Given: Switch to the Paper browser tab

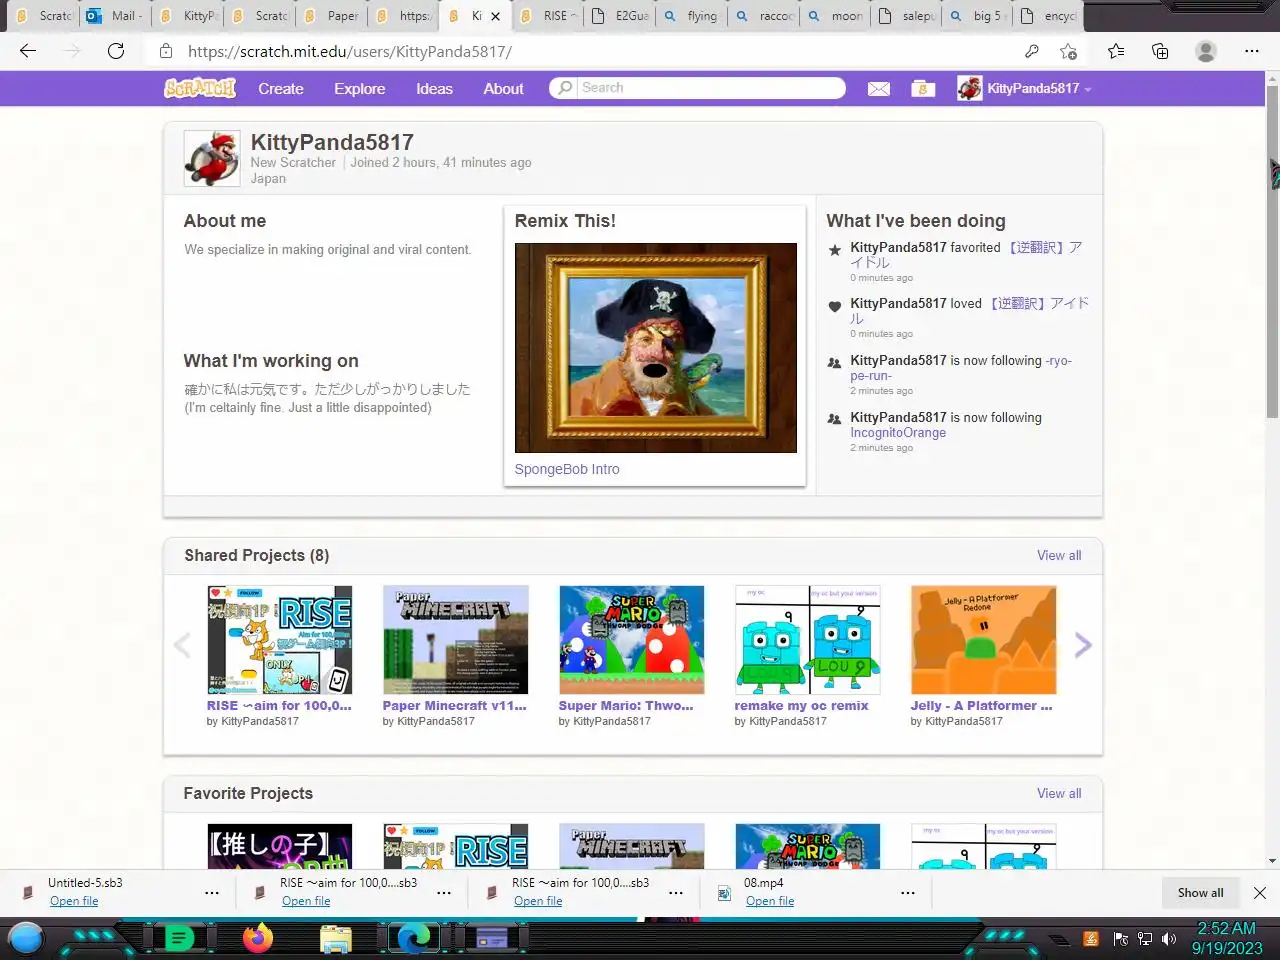Looking at the screenshot, I should 332,16.
